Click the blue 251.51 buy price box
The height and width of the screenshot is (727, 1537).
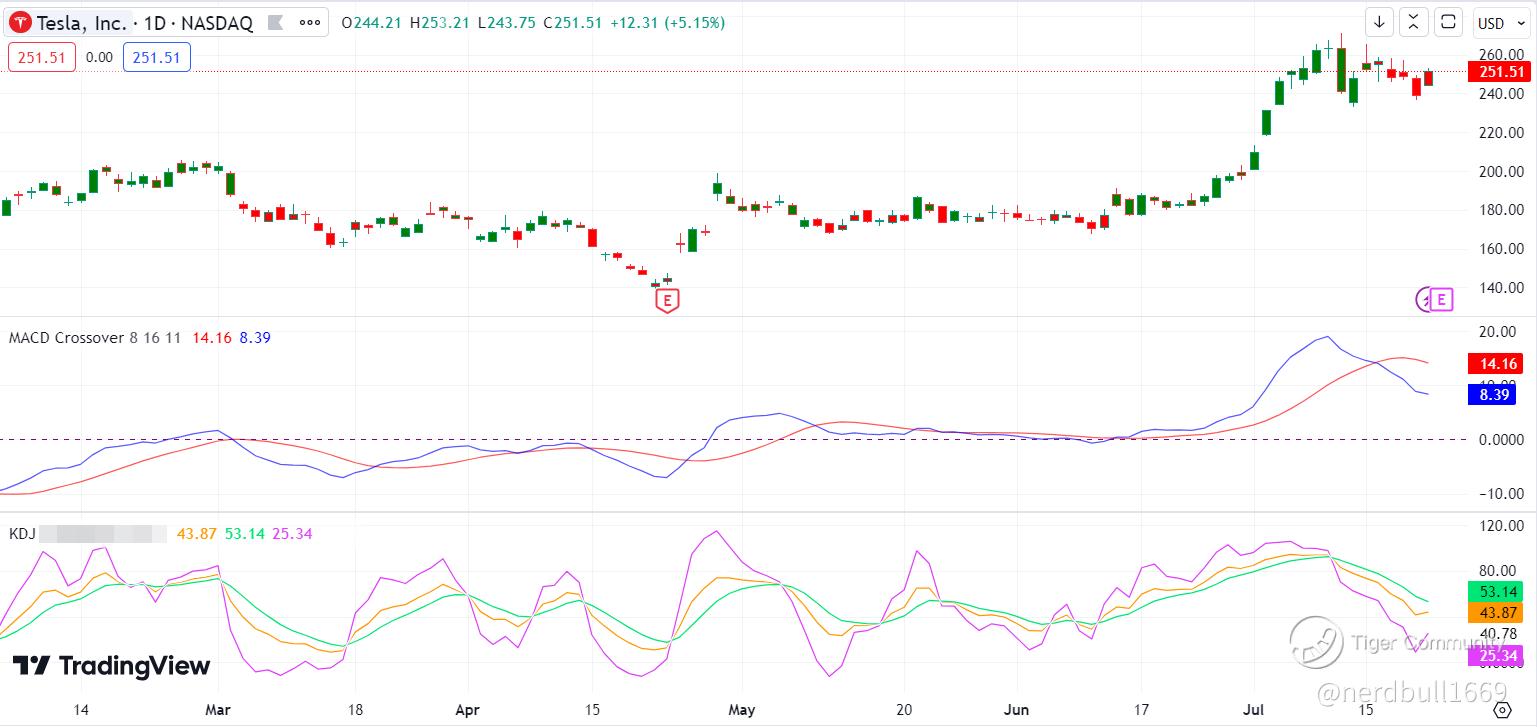tap(157, 57)
